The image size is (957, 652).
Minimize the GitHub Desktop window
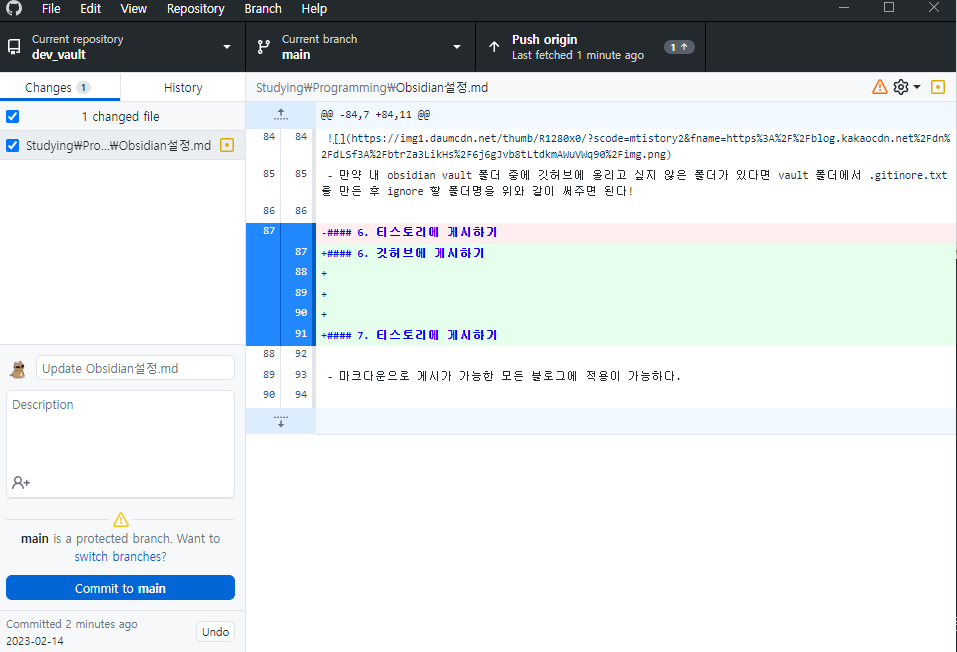pyautogui.click(x=844, y=8)
